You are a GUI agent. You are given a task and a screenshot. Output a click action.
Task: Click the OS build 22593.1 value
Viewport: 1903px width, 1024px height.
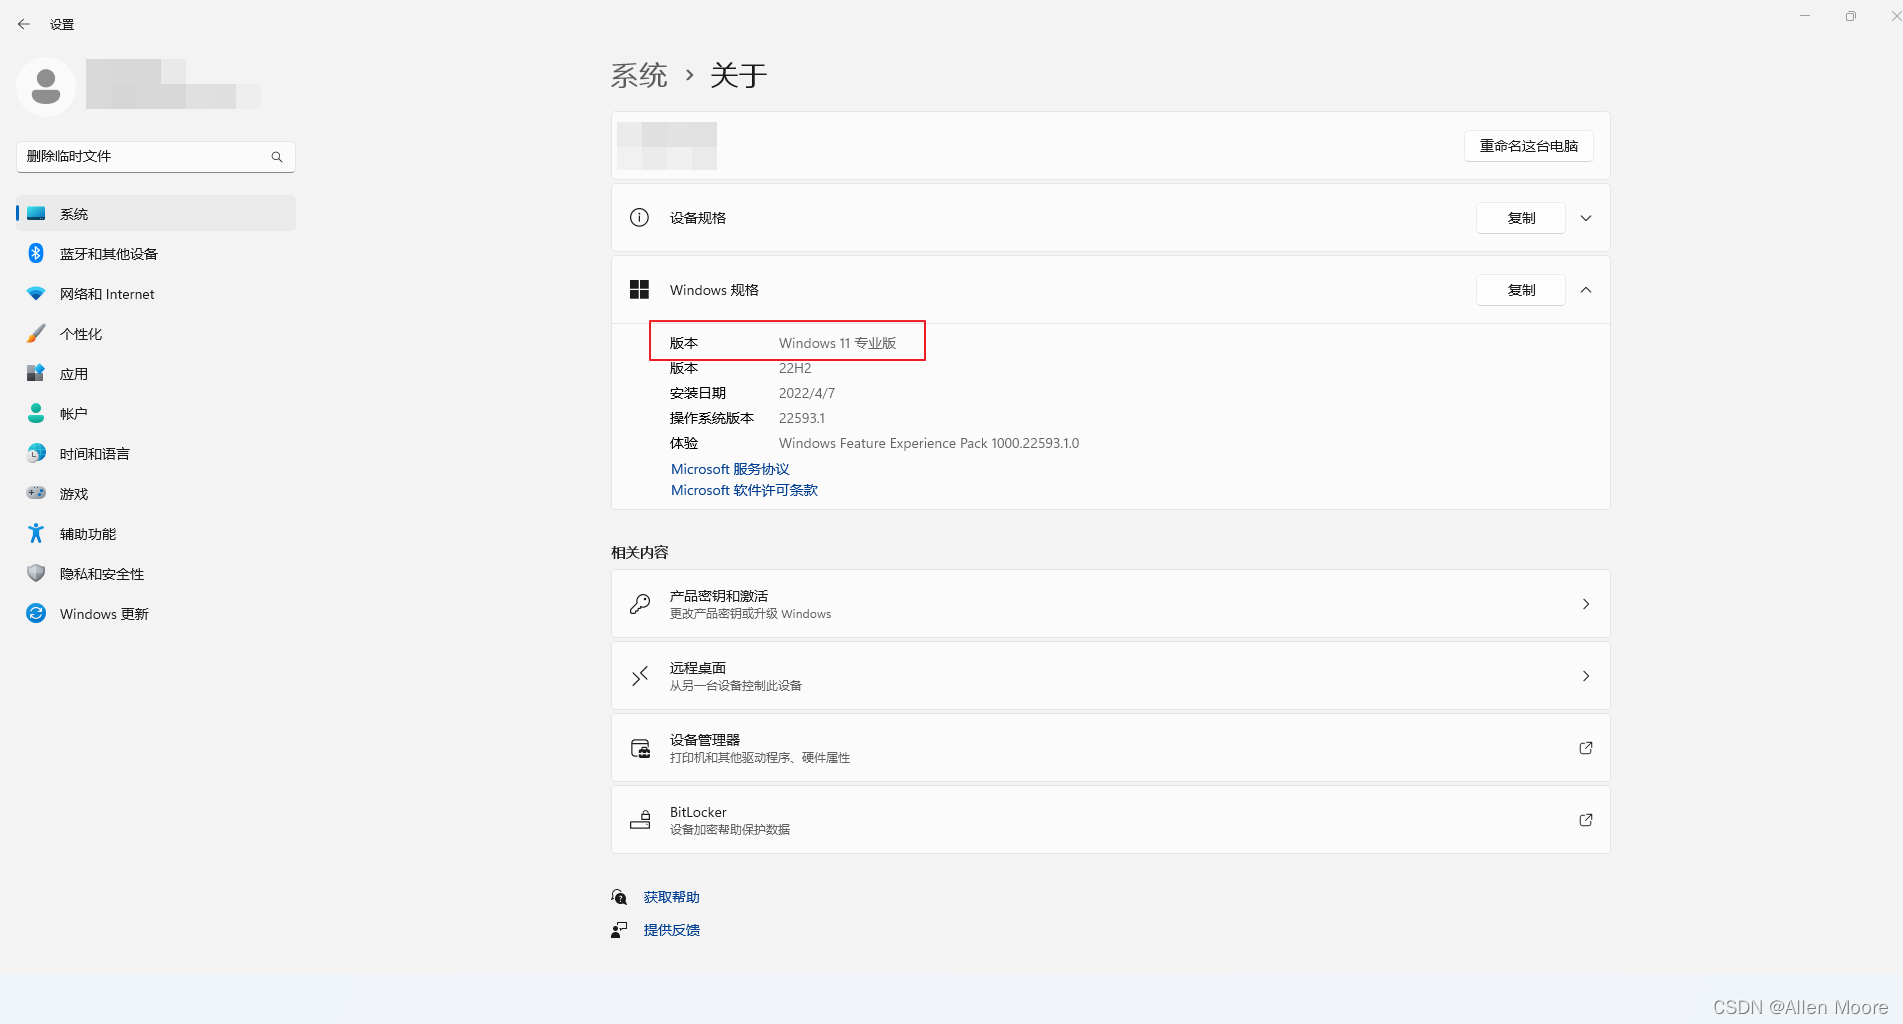tap(802, 418)
